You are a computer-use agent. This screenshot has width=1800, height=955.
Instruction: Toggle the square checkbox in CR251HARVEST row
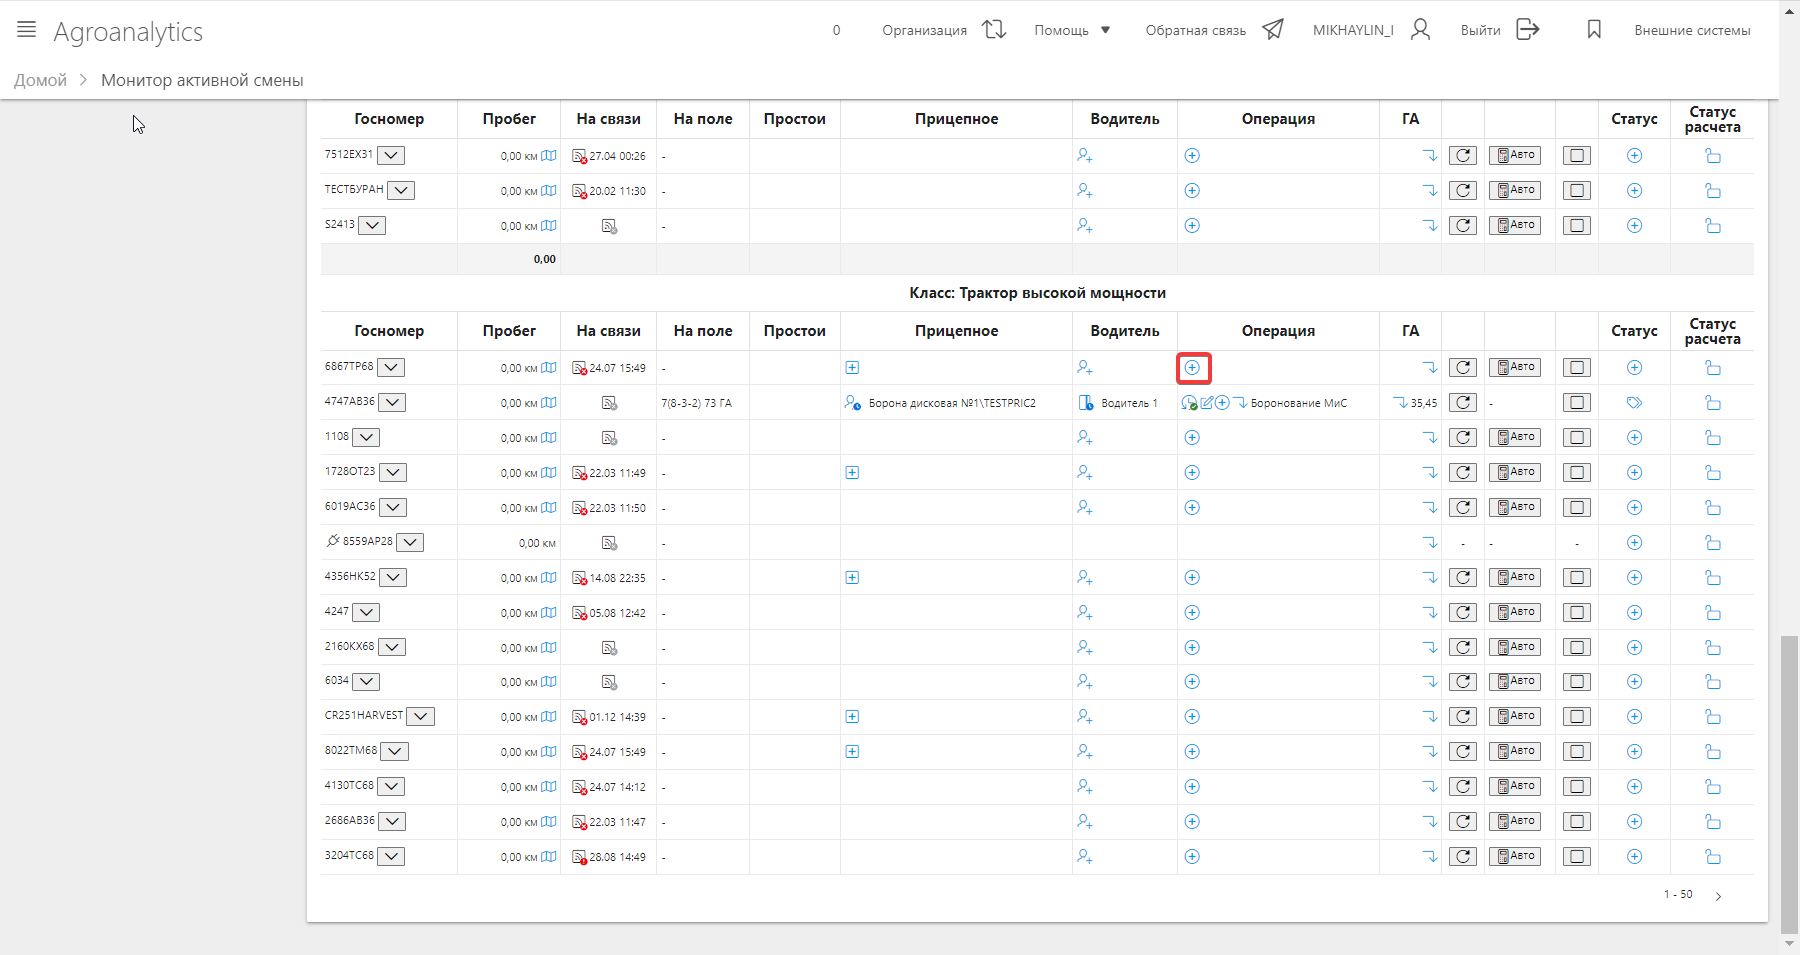pos(1577,717)
